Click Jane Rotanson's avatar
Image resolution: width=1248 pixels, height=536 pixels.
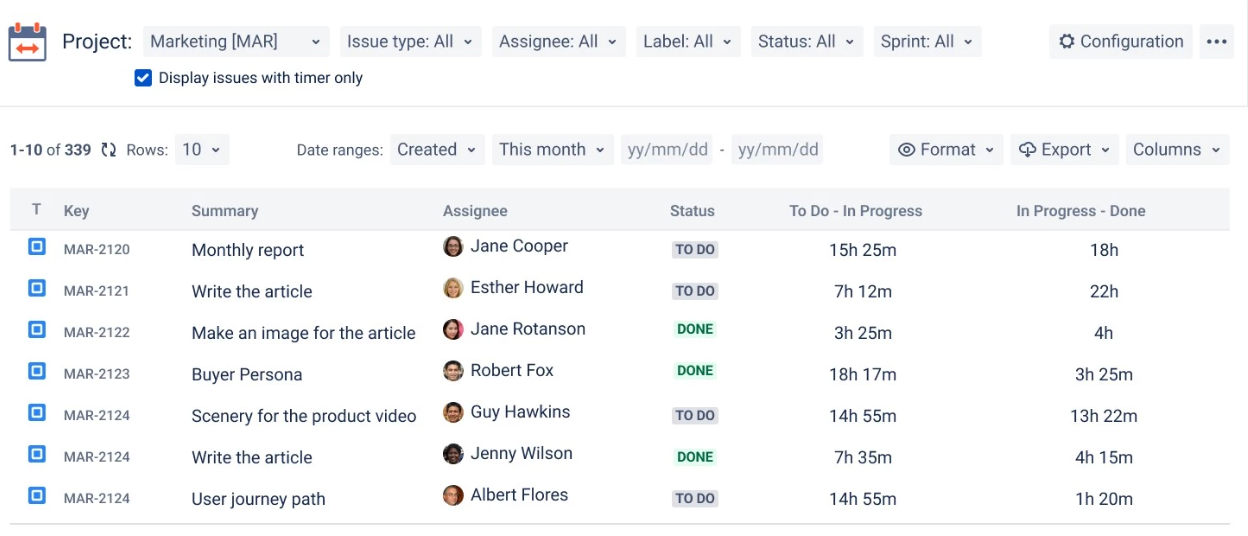coord(453,329)
